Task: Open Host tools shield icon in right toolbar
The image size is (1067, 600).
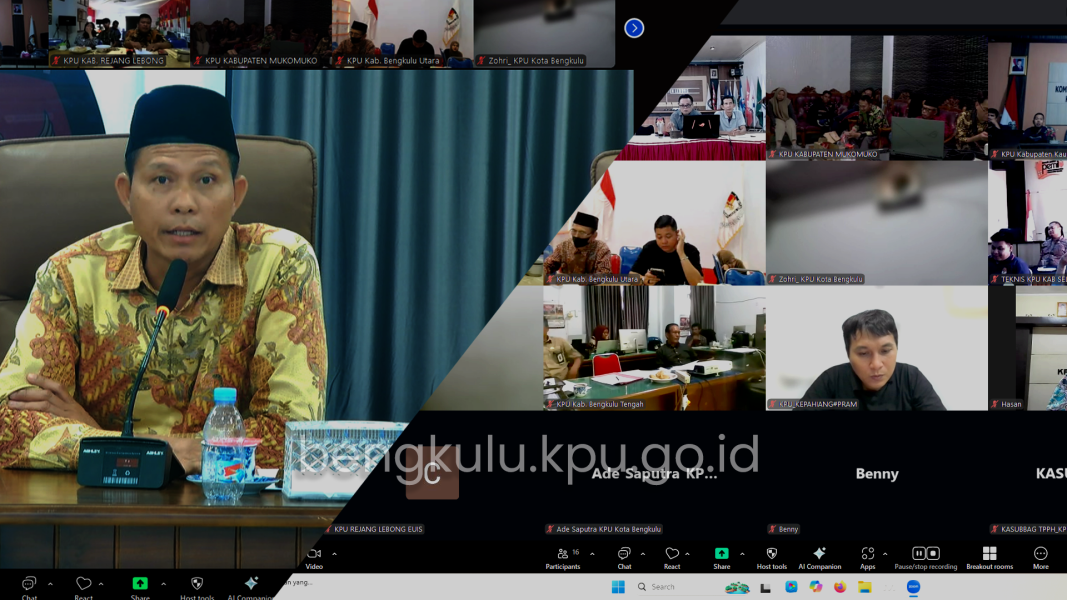Action: point(771,557)
